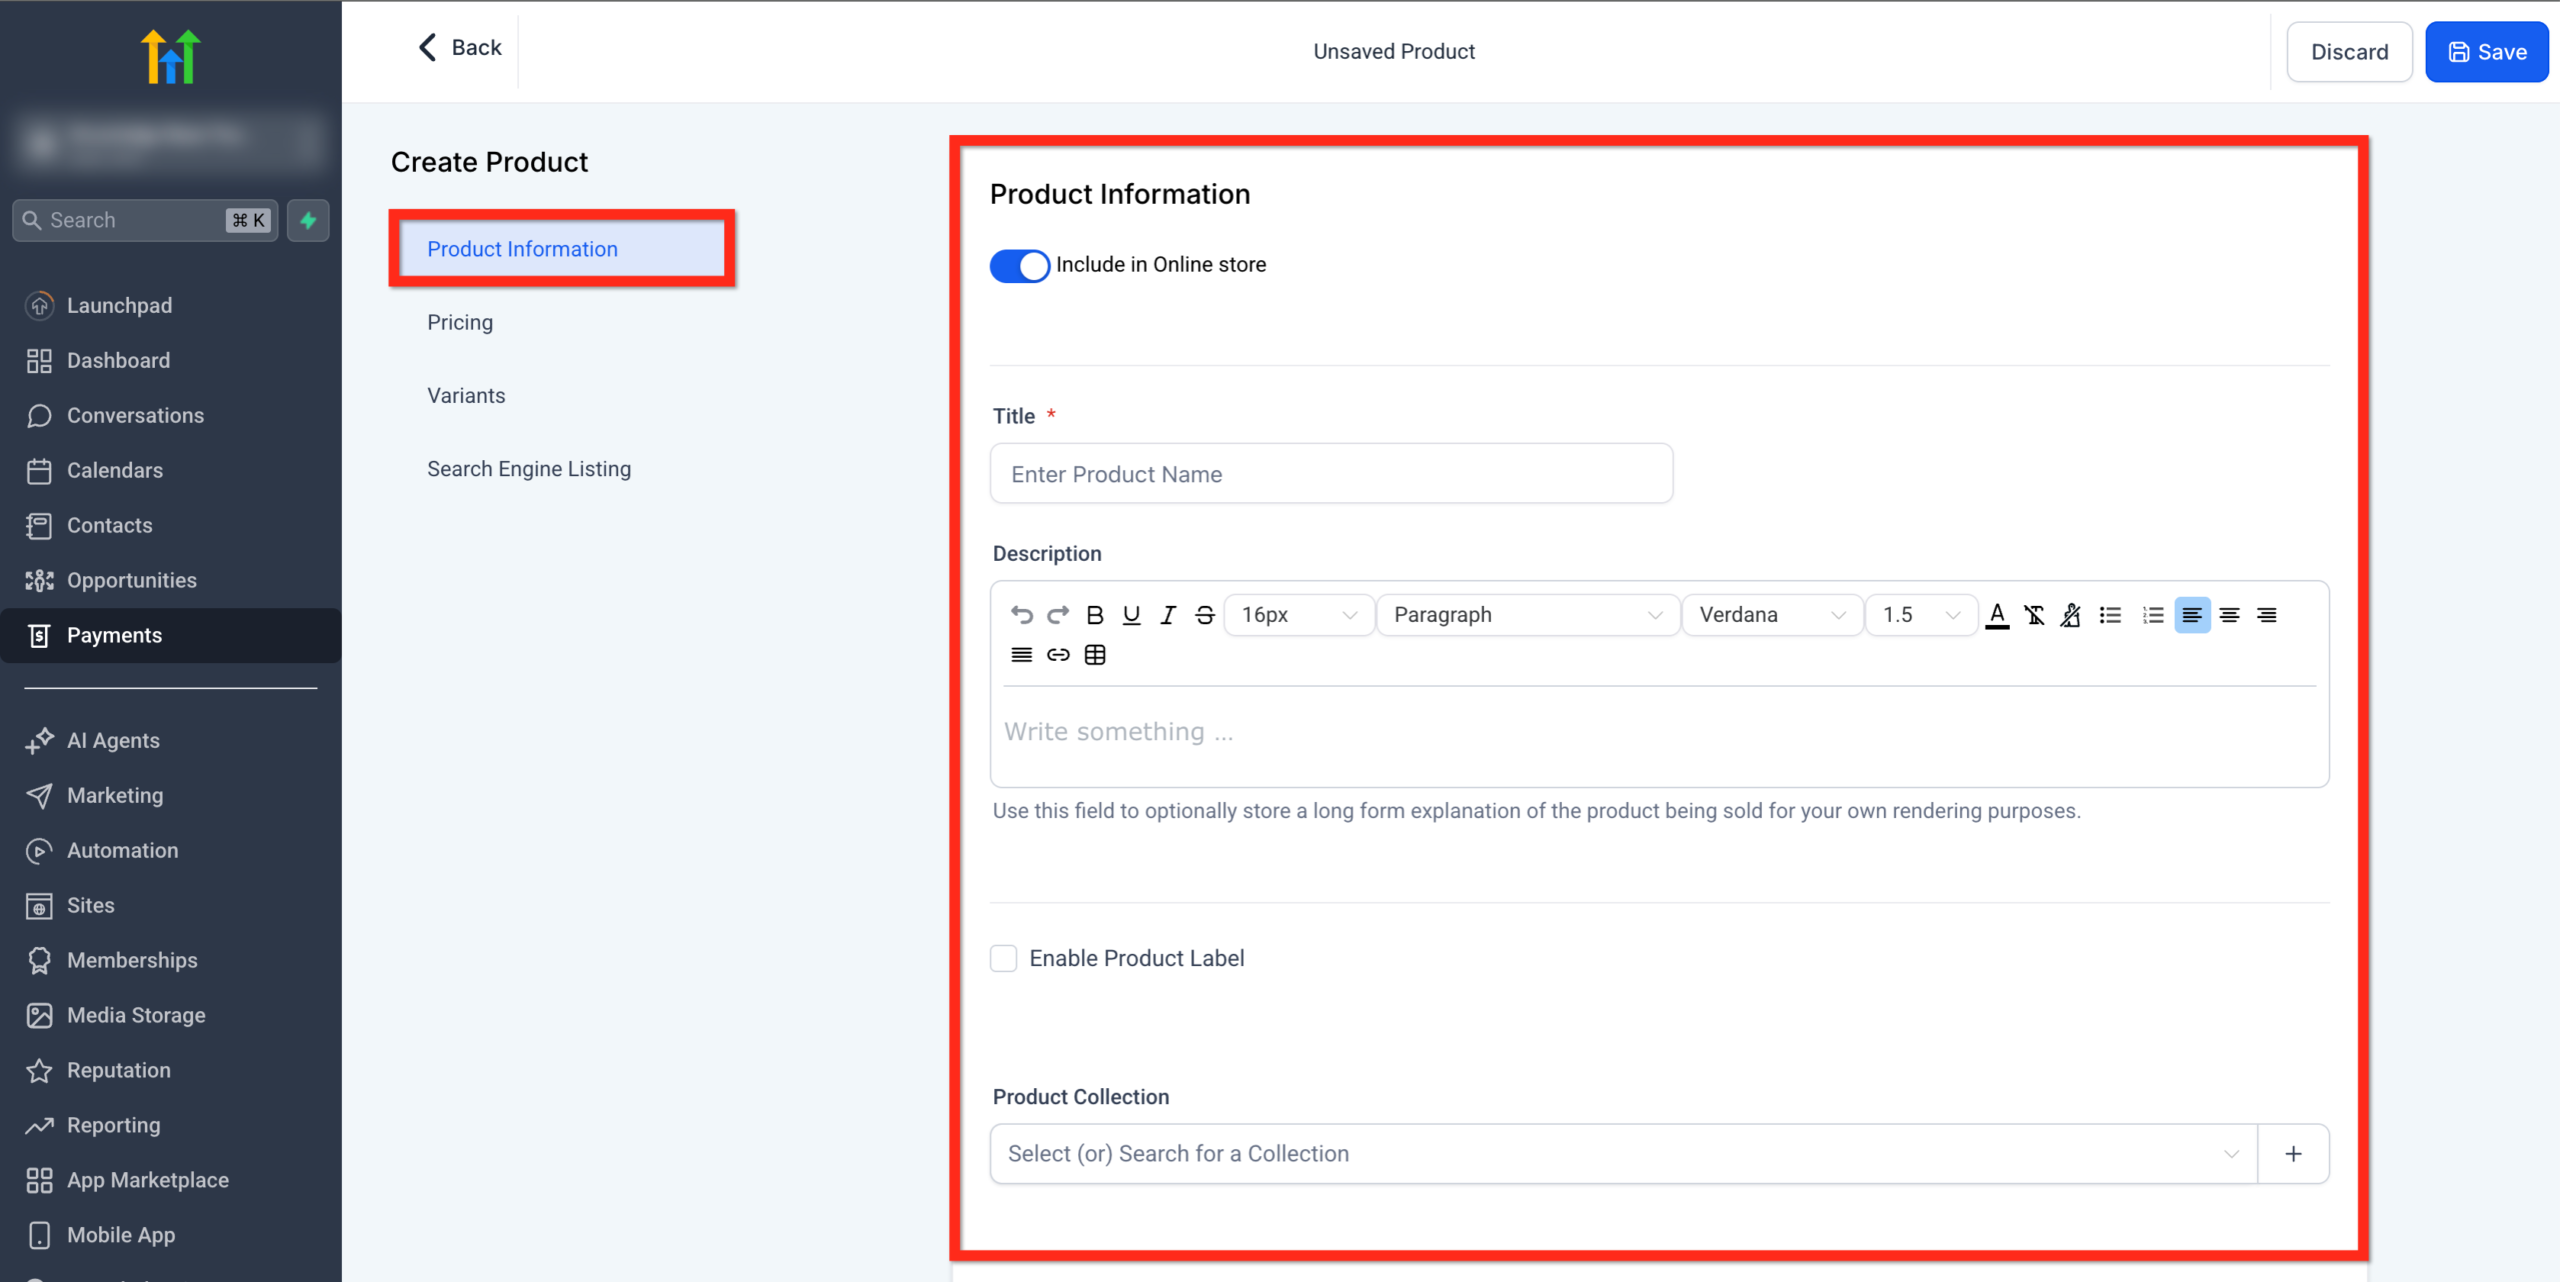Toggle off Include in Online store
The height and width of the screenshot is (1282, 2560).
tap(1019, 265)
